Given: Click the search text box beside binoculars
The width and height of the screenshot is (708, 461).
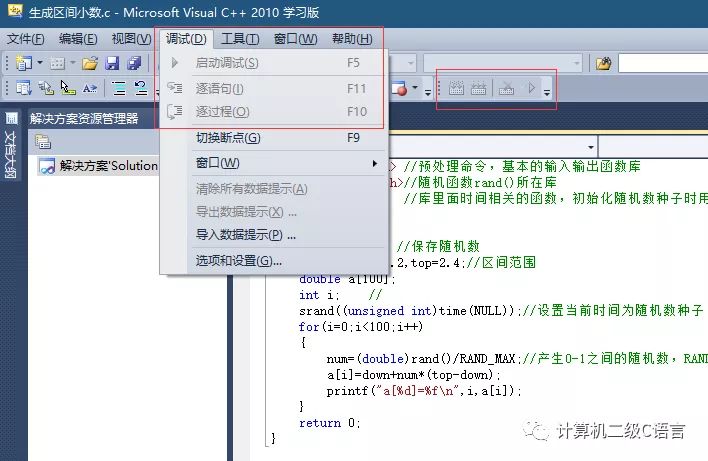Looking at the screenshot, I should point(663,63).
